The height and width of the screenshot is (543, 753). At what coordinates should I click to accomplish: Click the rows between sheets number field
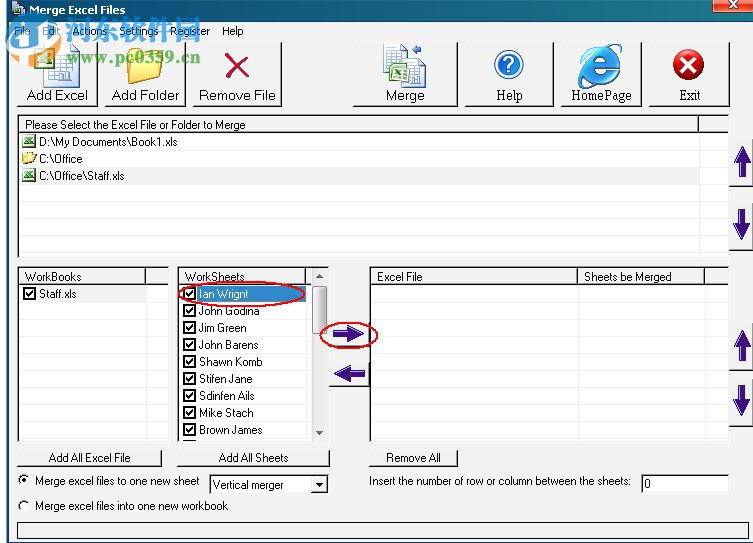click(685, 483)
